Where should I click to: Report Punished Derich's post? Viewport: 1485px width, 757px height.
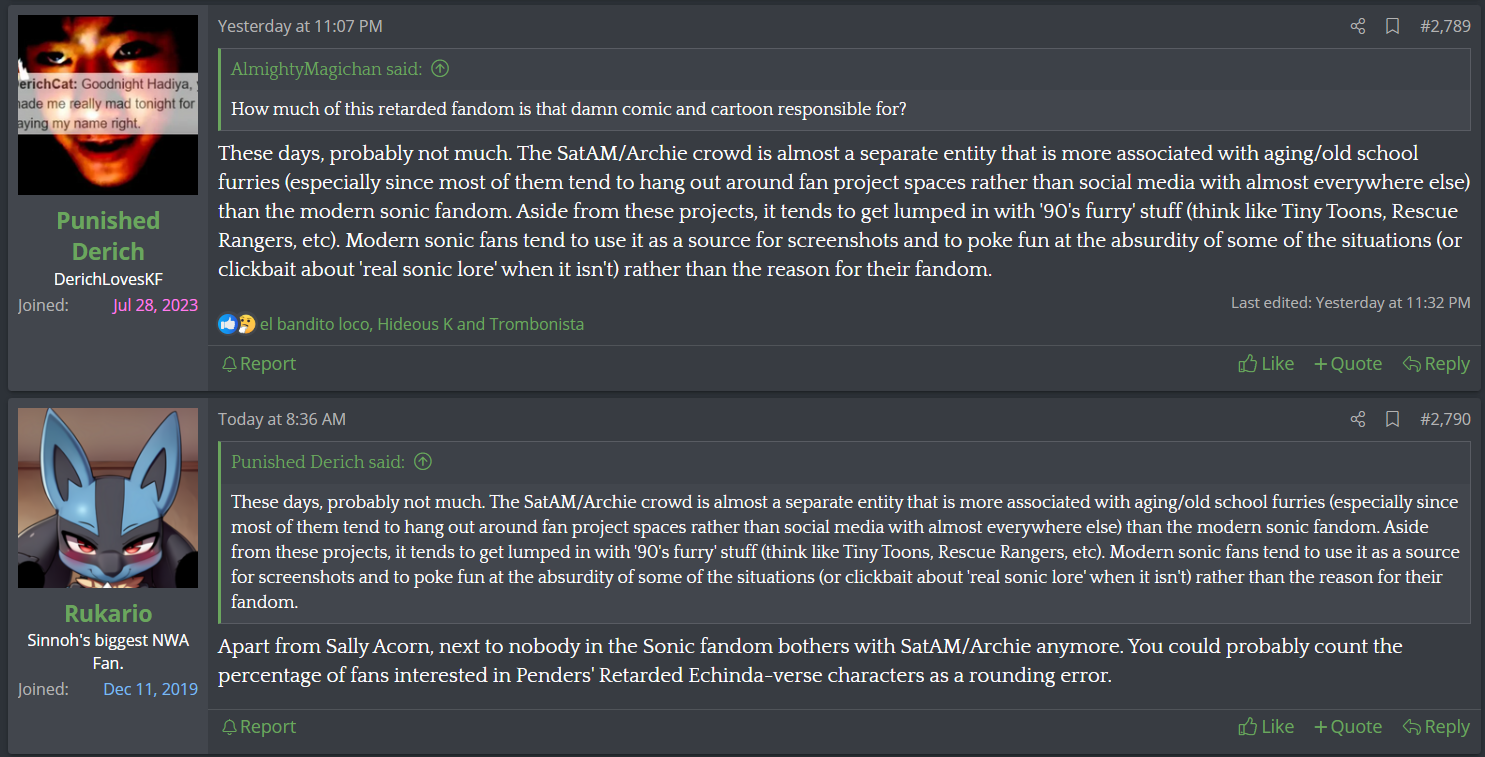point(259,364)
